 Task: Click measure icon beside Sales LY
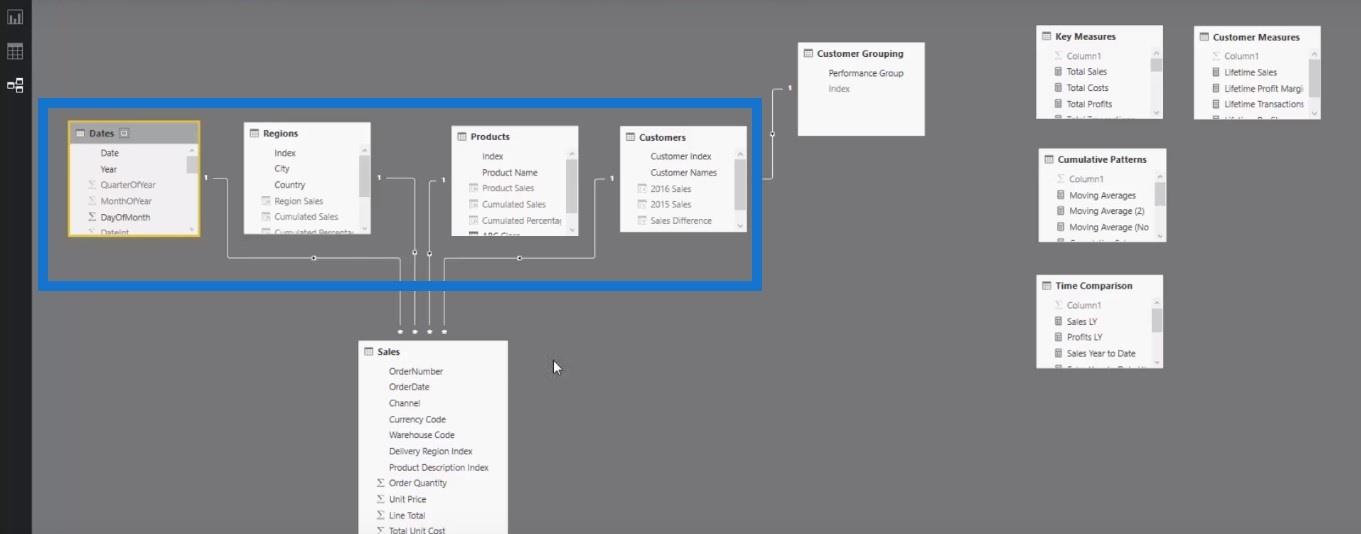pyautogui.click(x=1058, y=321)
